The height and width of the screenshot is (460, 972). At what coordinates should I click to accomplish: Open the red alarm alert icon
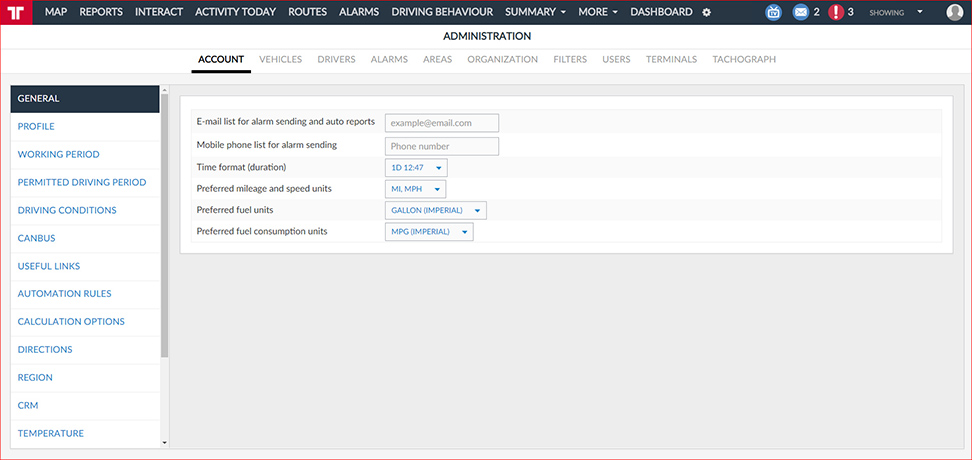coord(836,13)
